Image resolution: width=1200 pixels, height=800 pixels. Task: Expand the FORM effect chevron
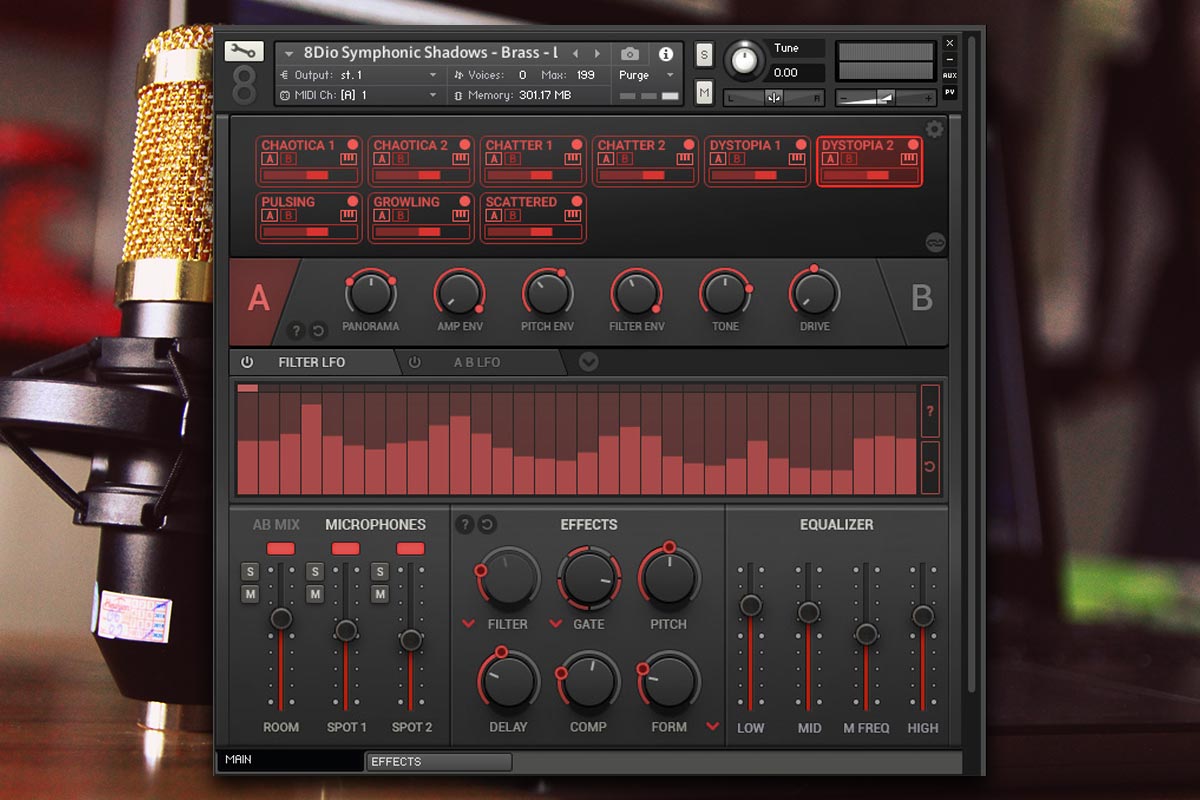pyautogui.click(x=713, y=726)
